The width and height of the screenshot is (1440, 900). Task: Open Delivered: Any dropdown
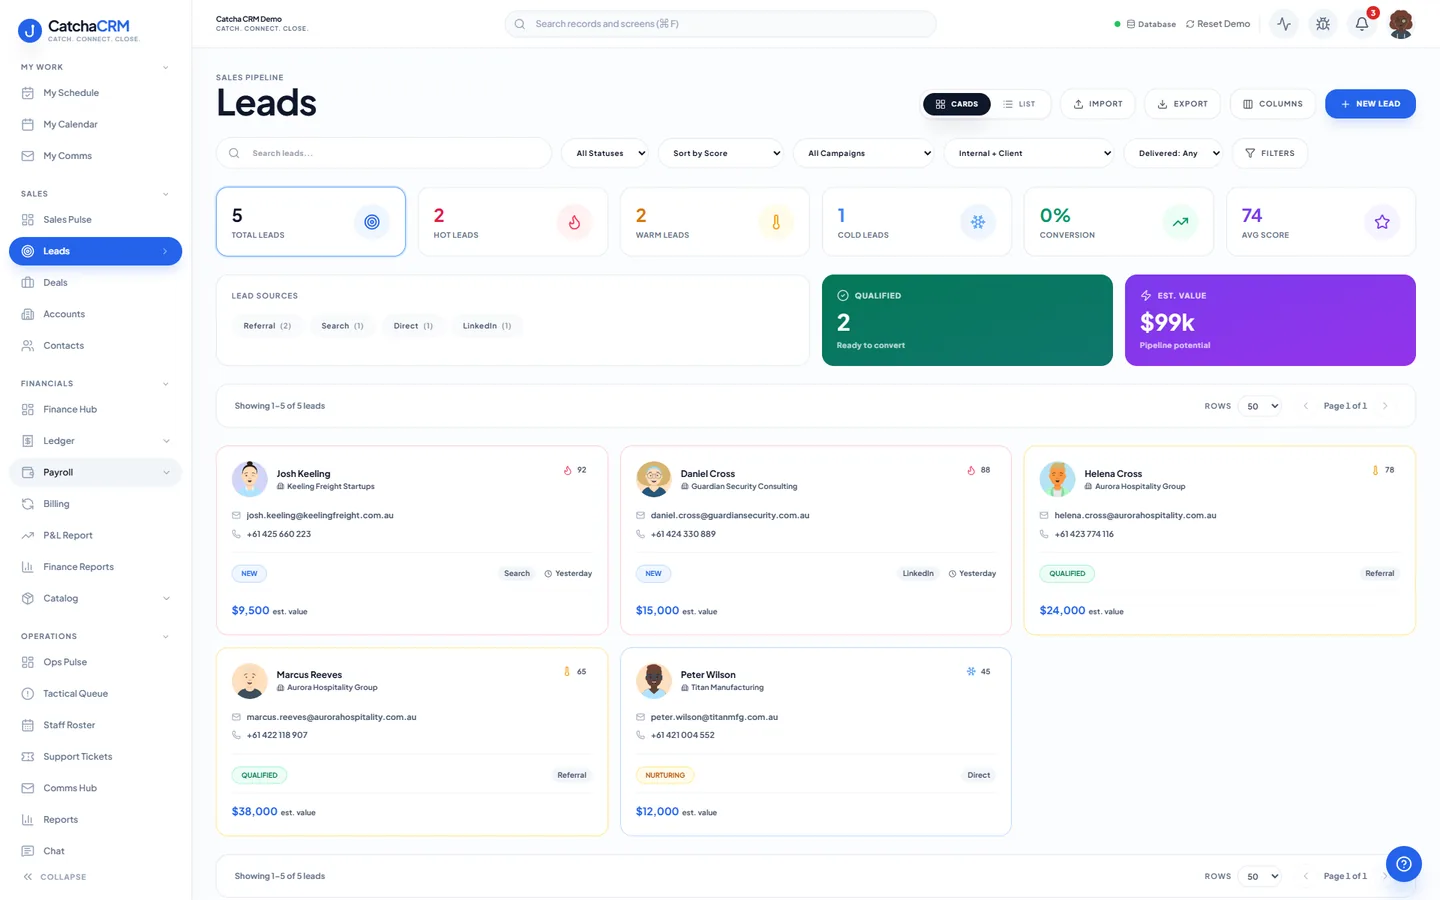pos(1173,153)
